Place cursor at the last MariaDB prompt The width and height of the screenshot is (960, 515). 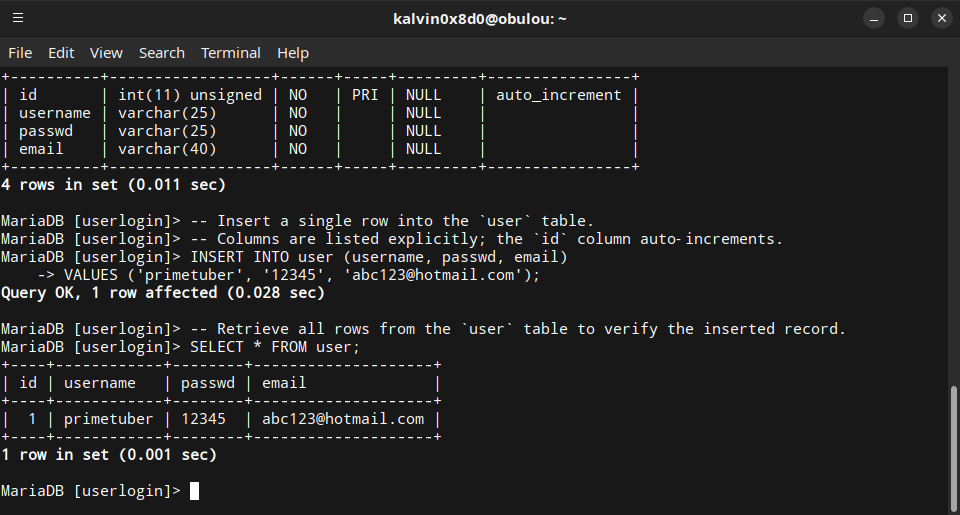[x=194, y=491]
